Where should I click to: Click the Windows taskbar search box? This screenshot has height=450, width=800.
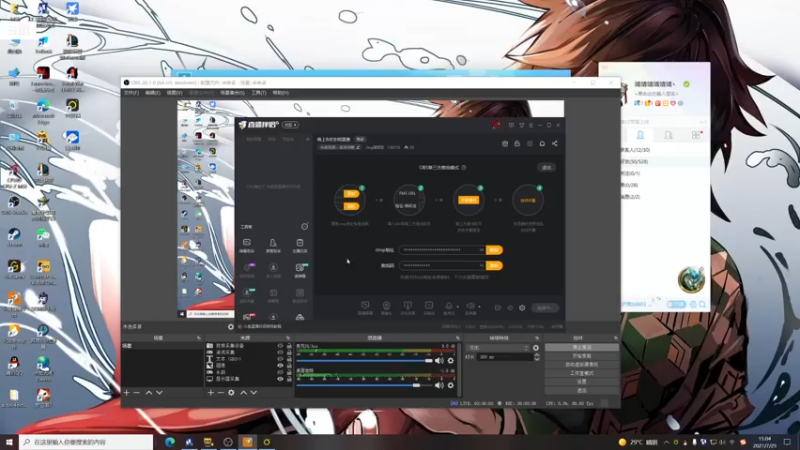[x=86, y=442]
